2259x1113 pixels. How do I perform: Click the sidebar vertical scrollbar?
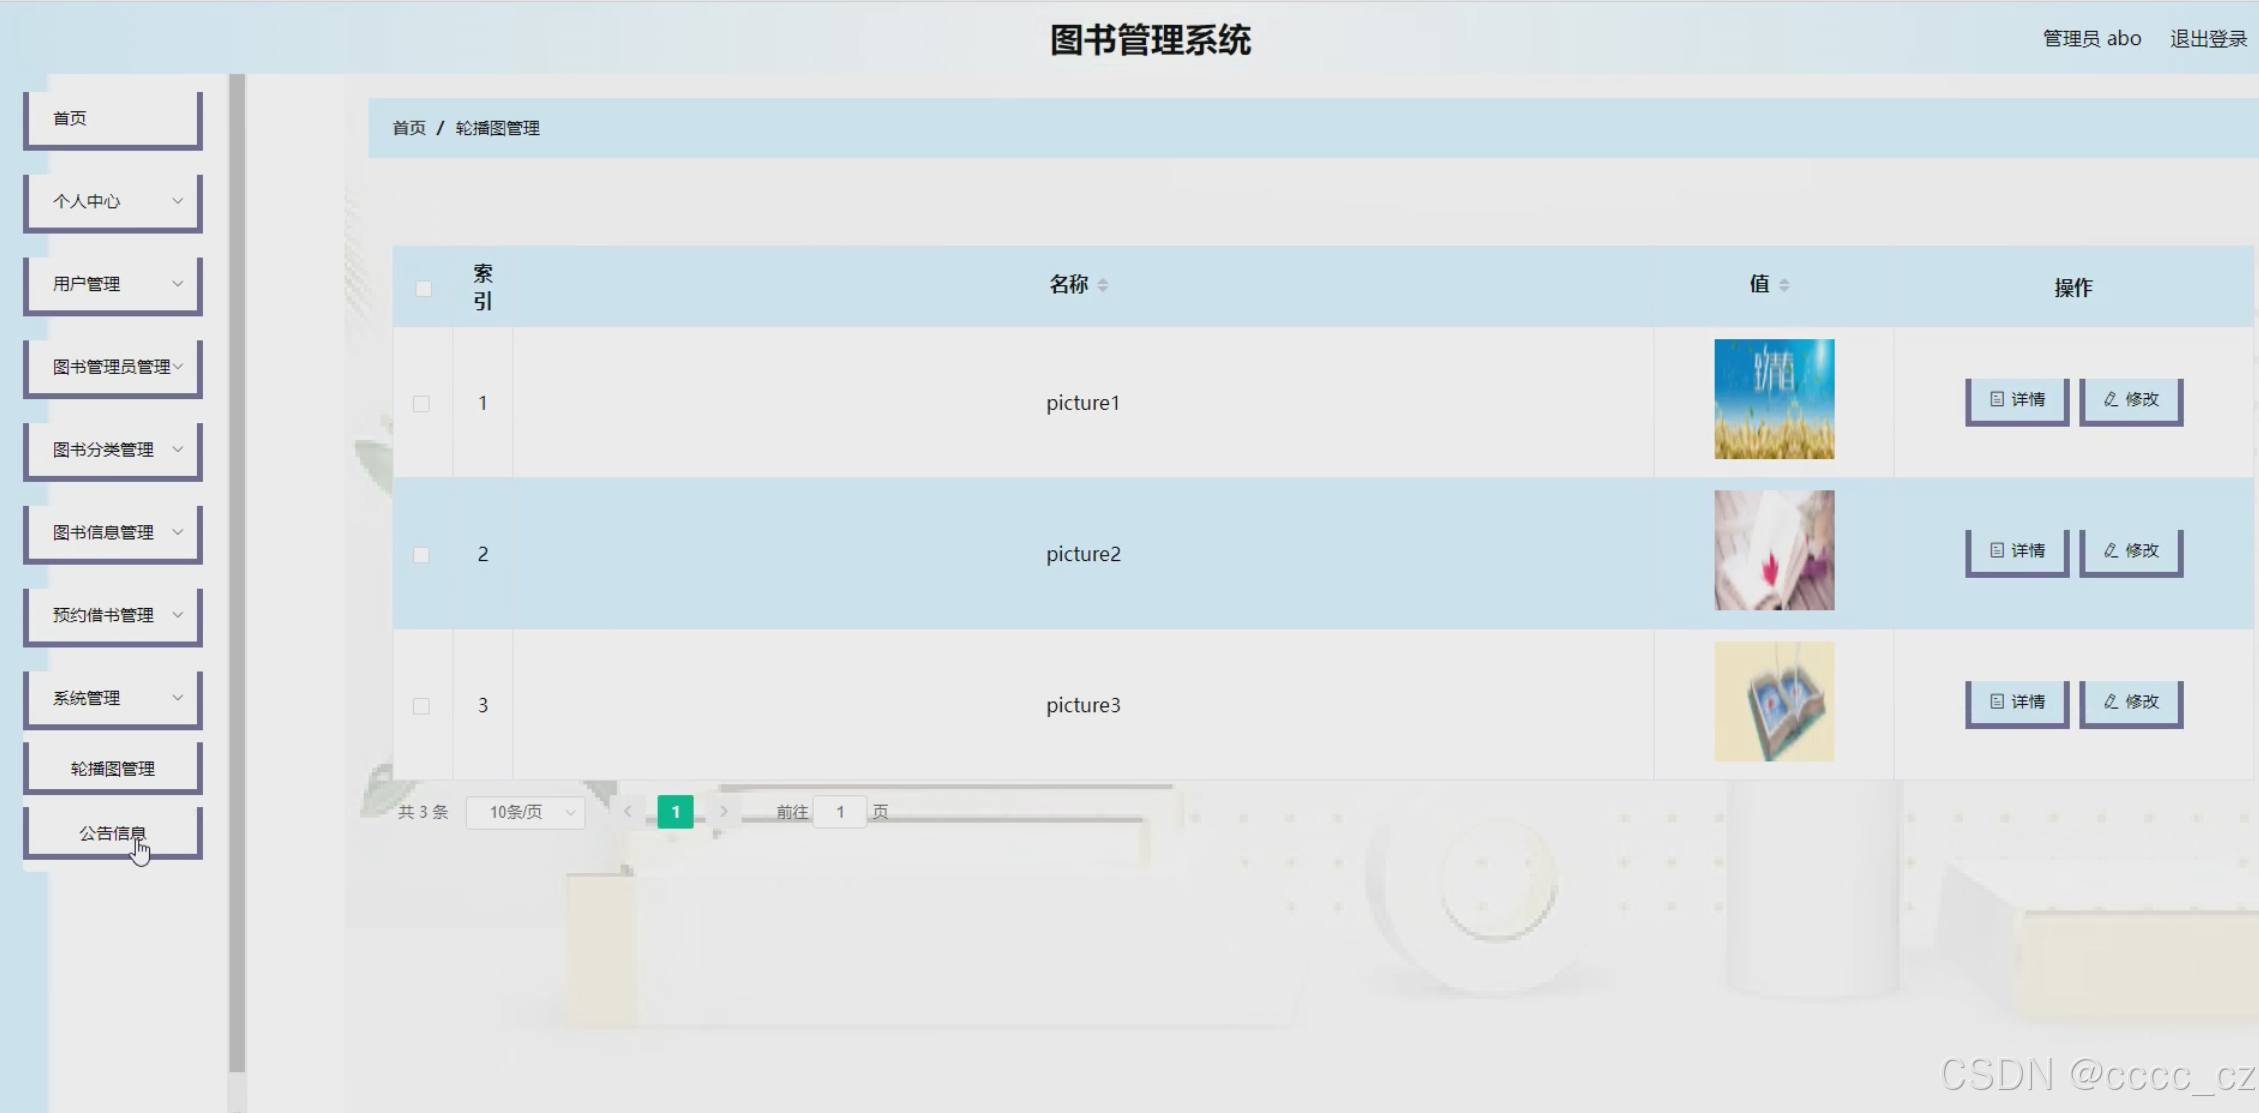237,570
